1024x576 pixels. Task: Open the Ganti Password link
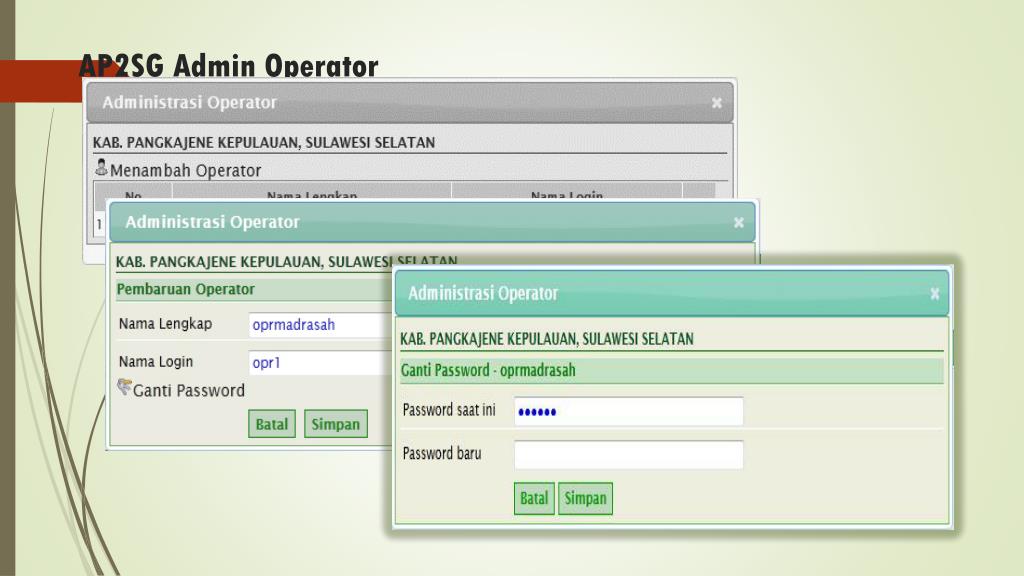(x=189, y=391)
